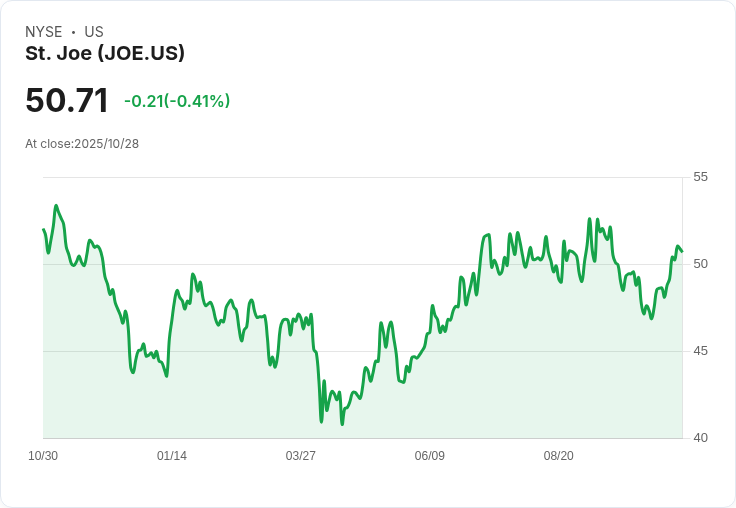
Task: Click the St. Joe (JOE.US) stock title
Action: click(105, 54)
